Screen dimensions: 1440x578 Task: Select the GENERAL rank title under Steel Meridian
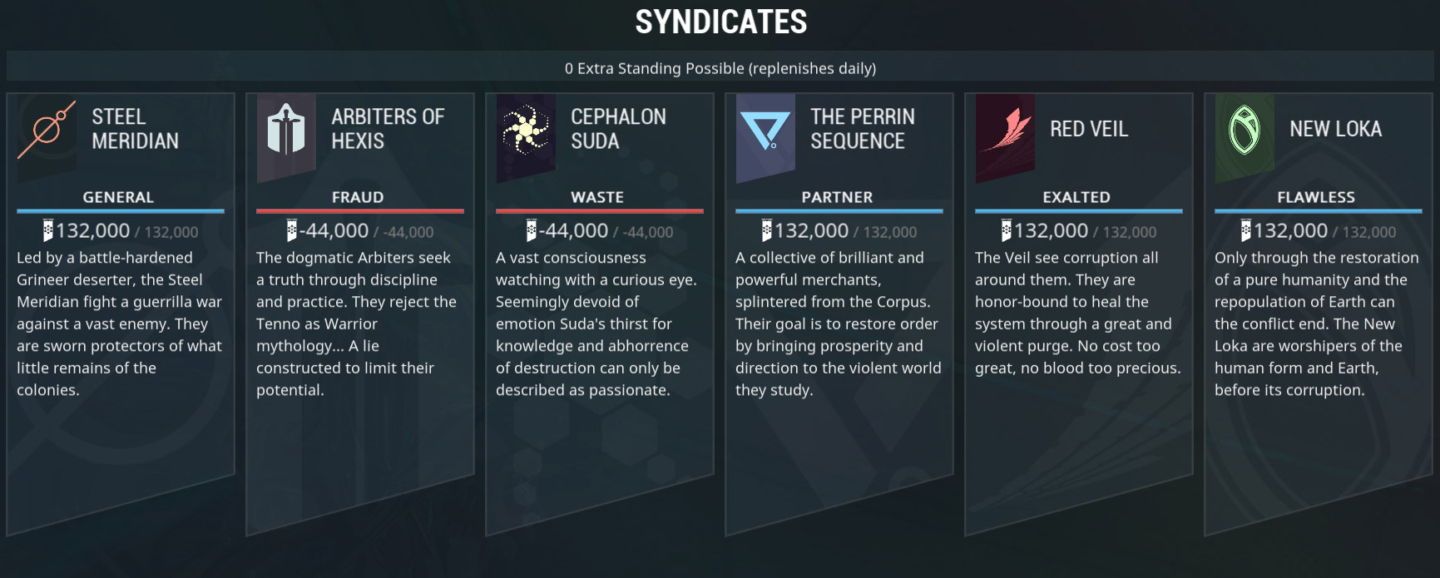tap(120, 197)
